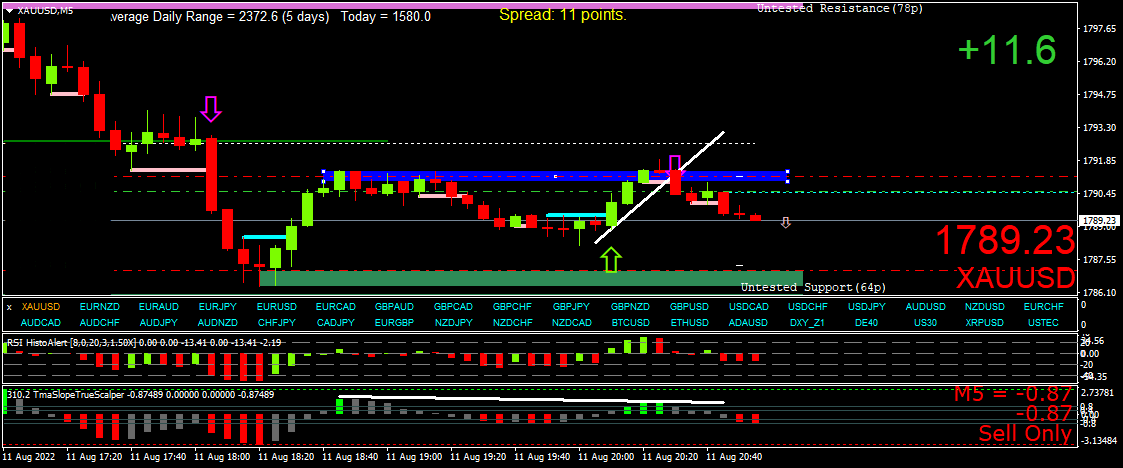Screen dimensions: 1123x468
Task: Click the Today = 1580.0 readout
Action: coord(386,16)
